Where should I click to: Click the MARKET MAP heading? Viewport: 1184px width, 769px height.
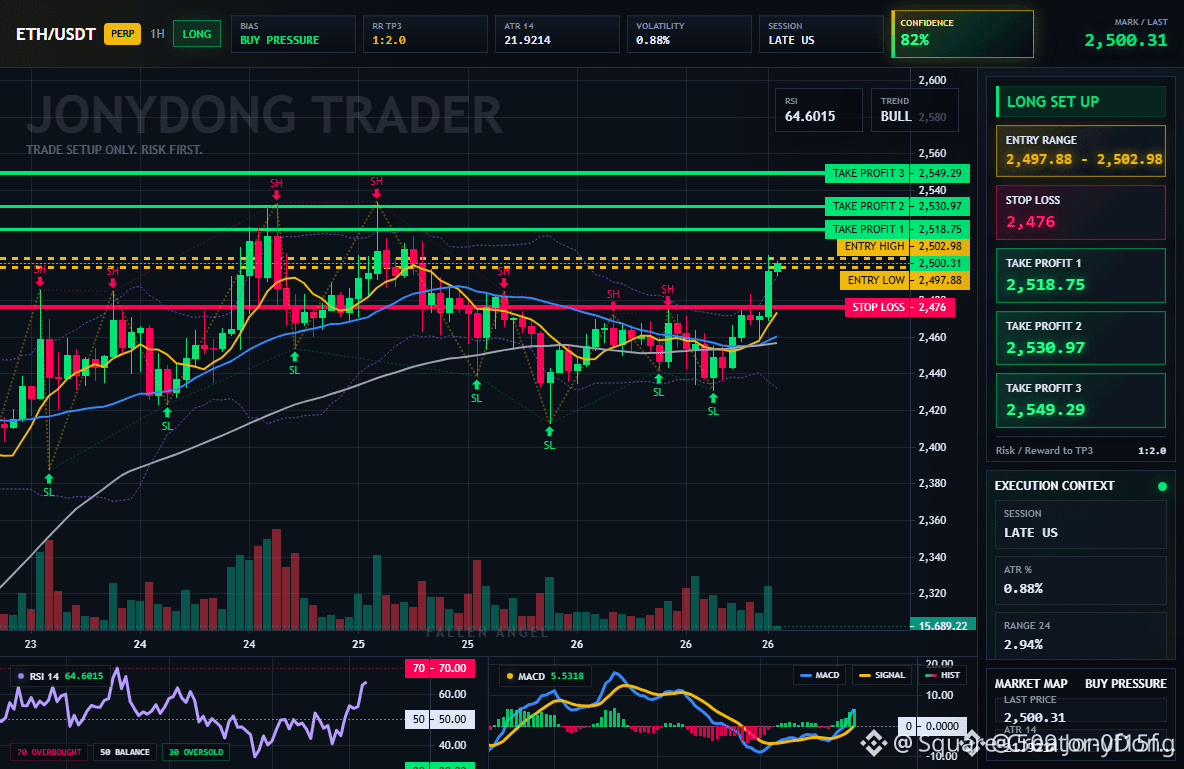point(1031,683)
